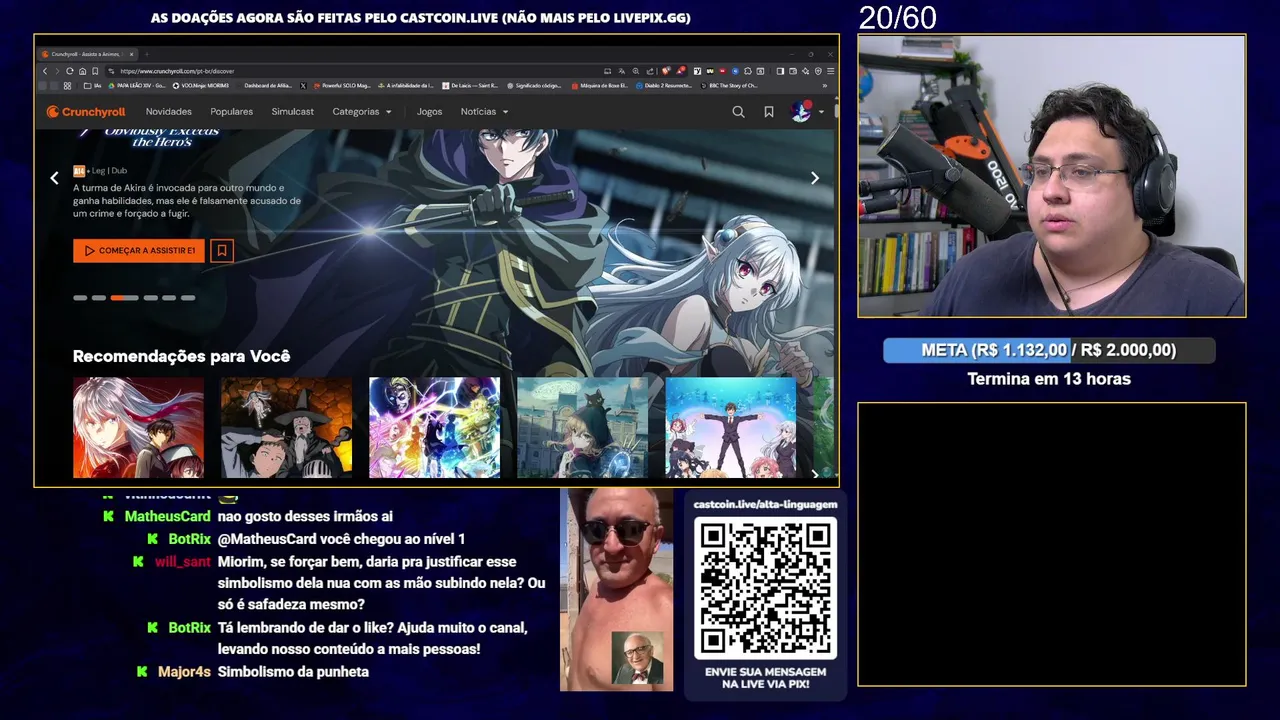1280x720 pixels.
Task: Add featured anime to watchlist via orange bookmark
Action: [x=222, y=250]
